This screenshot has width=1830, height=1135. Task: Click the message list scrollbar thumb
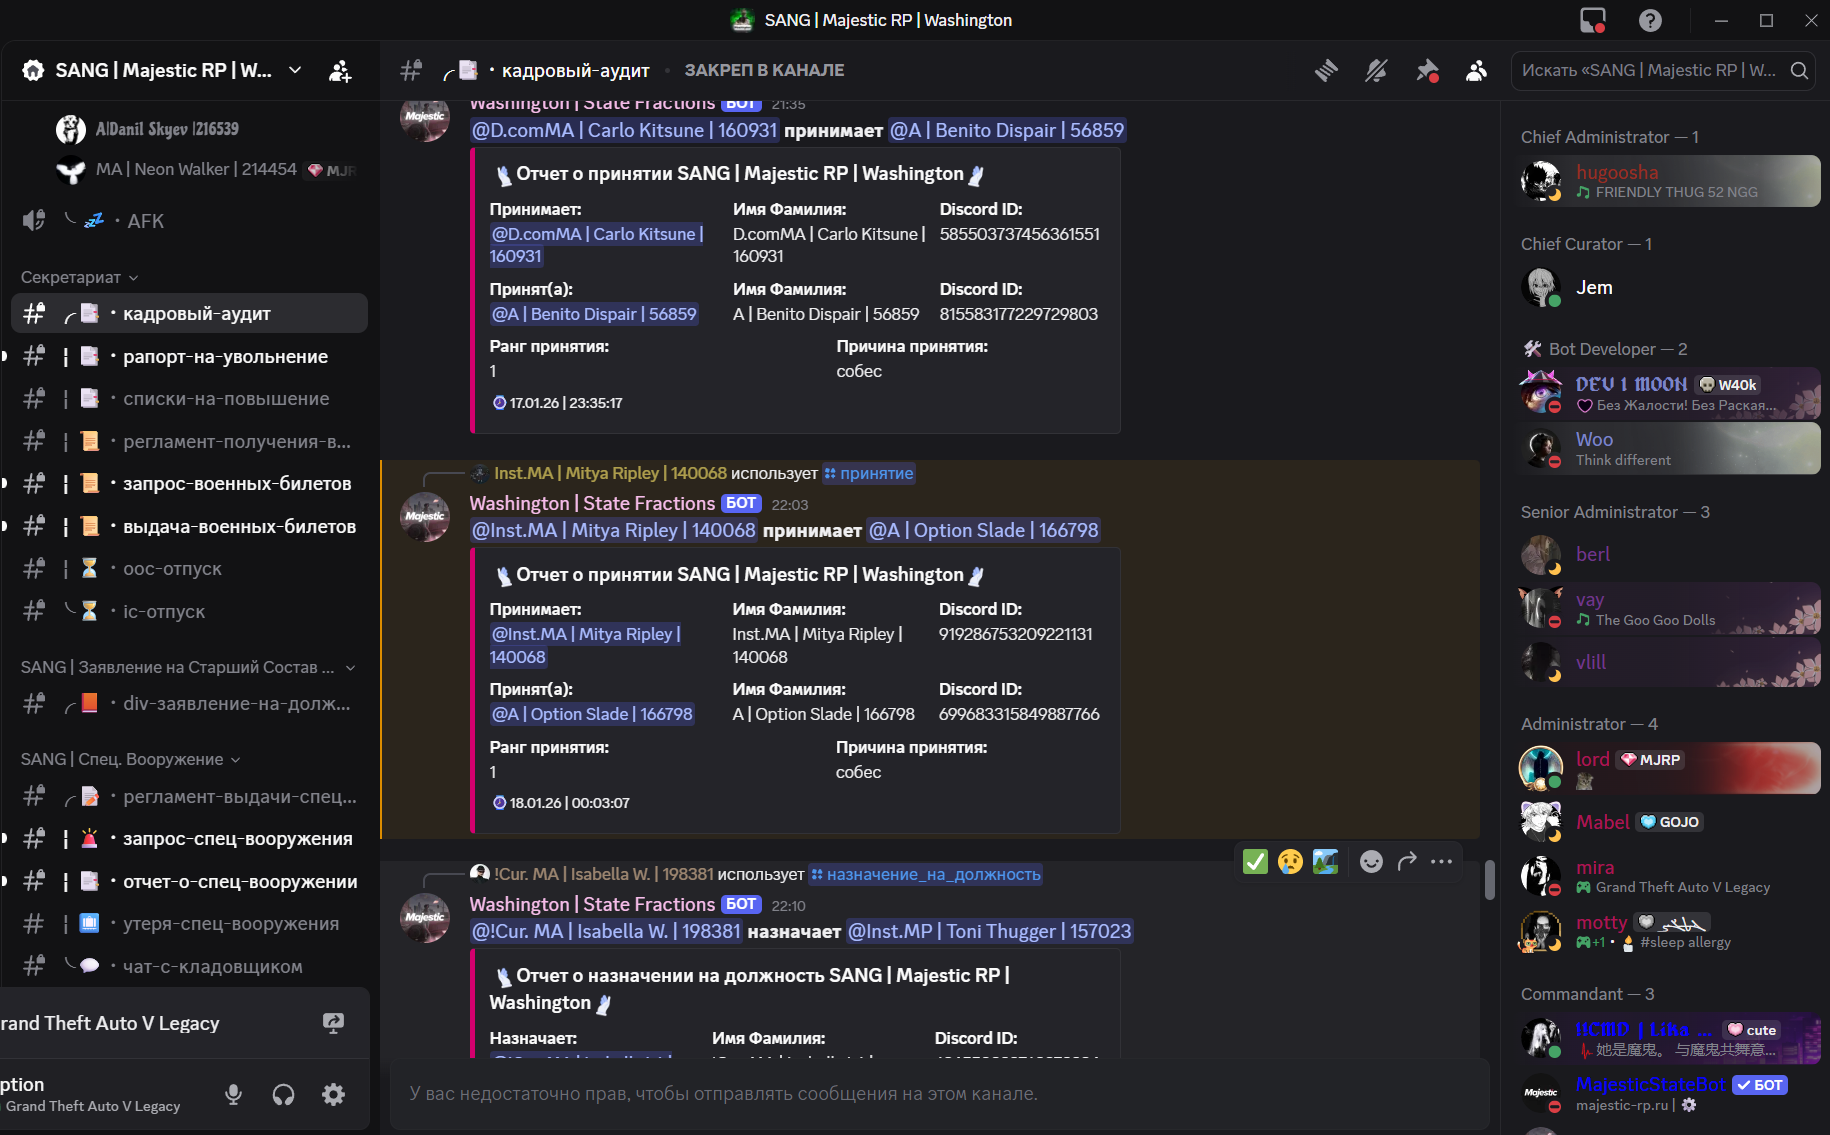1489,880
